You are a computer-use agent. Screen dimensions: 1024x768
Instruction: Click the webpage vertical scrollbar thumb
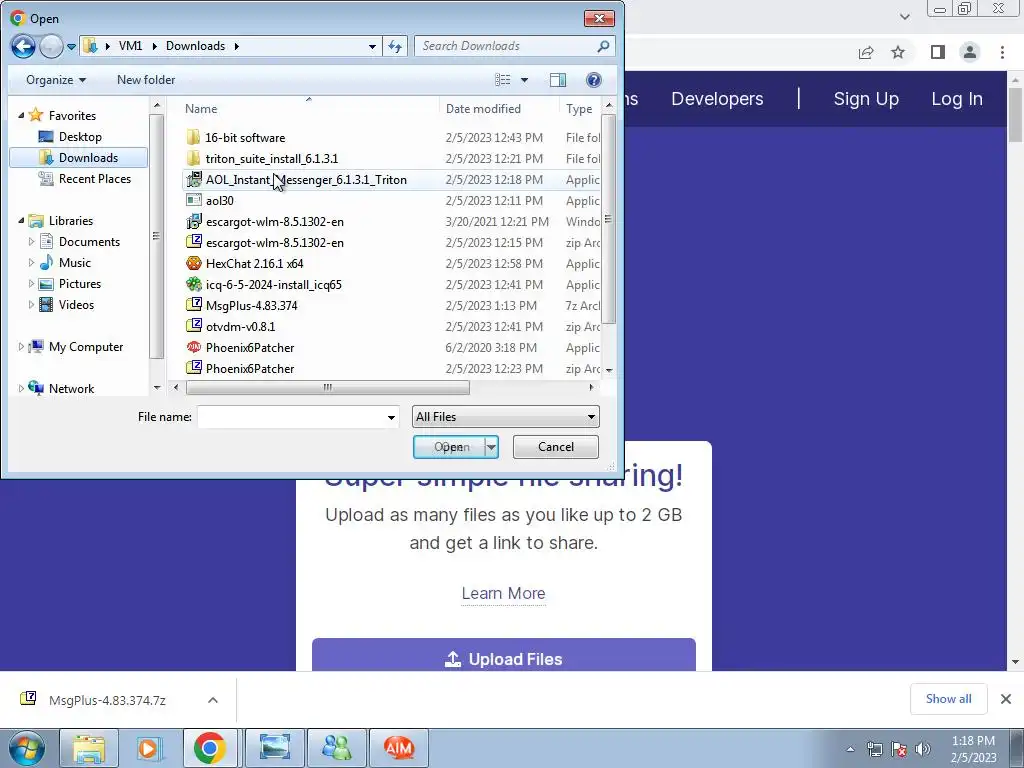pyautogui.click(x=1016, y=114)
